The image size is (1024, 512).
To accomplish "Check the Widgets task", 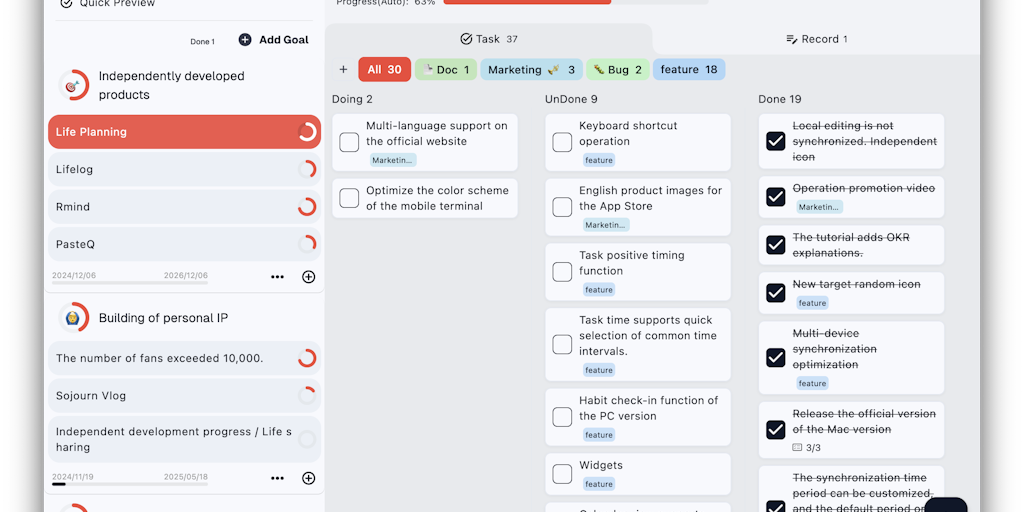I will pyautogui.click(x=562, y=474).
